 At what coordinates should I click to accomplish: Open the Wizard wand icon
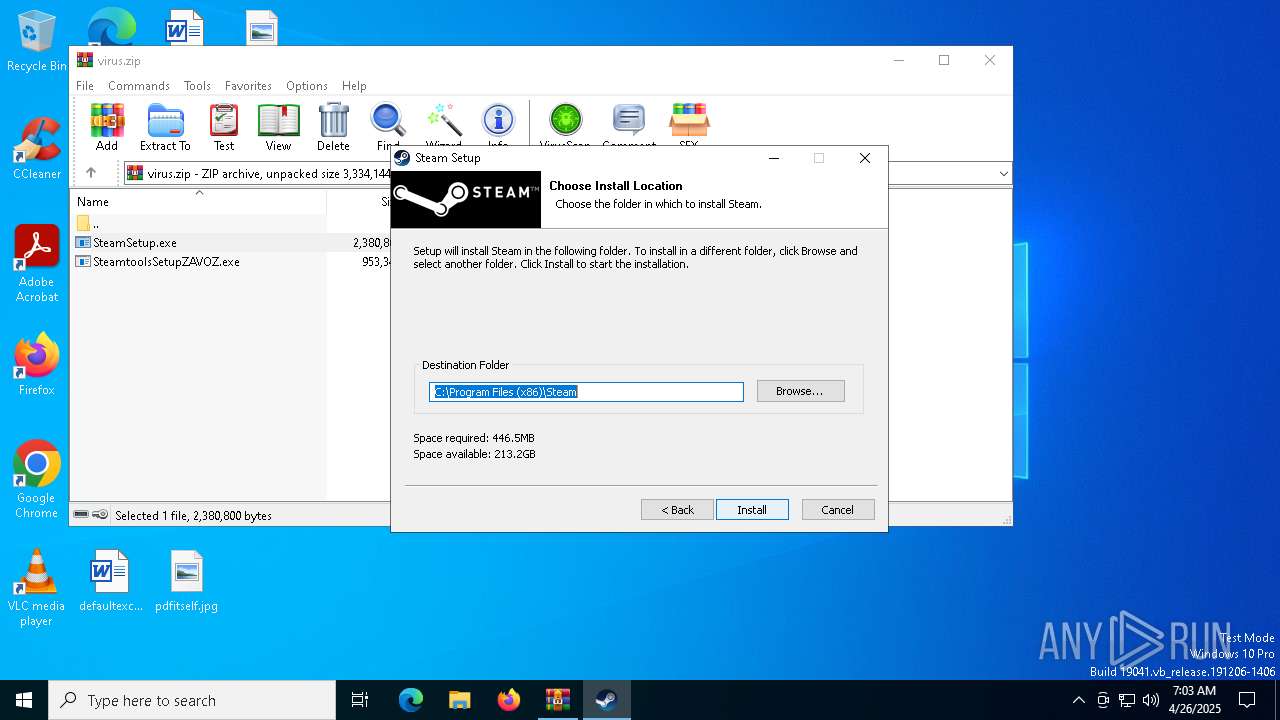coord(443,127)
